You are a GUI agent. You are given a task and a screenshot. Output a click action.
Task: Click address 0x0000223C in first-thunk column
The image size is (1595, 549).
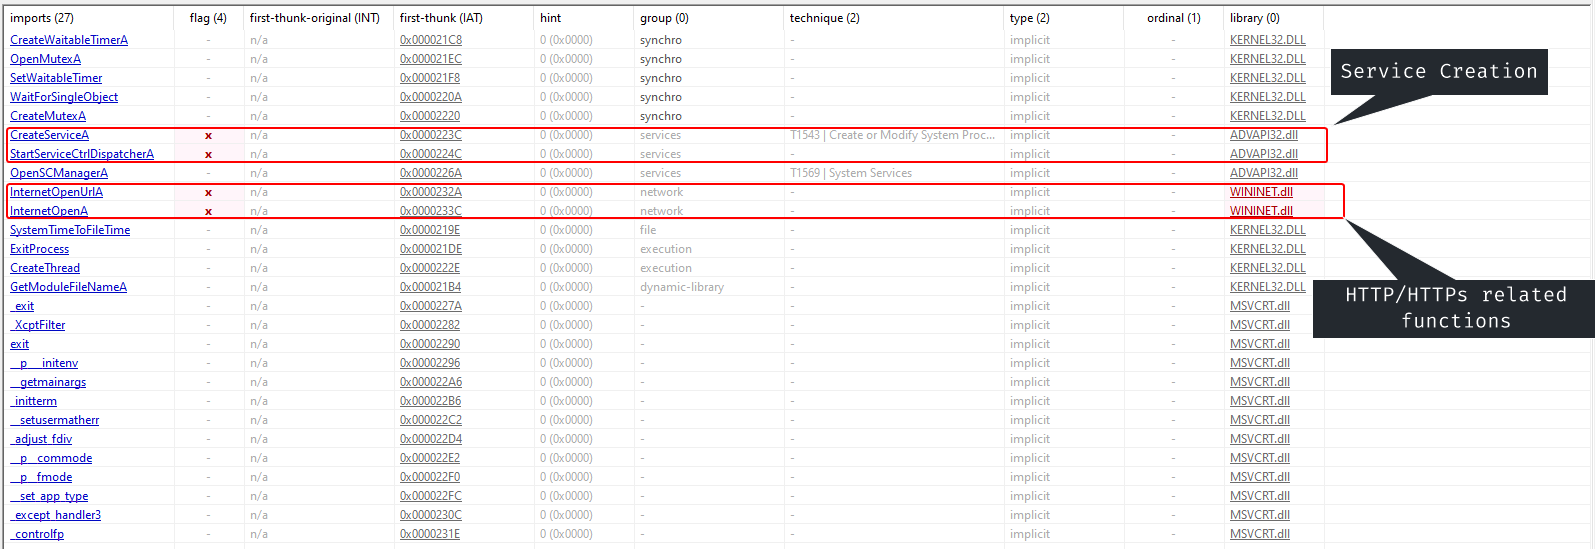click(430, 135)
